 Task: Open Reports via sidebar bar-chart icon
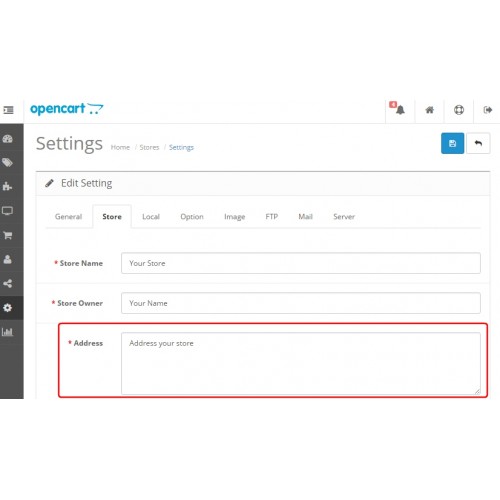pyautogui.click(x=7, y=332)
